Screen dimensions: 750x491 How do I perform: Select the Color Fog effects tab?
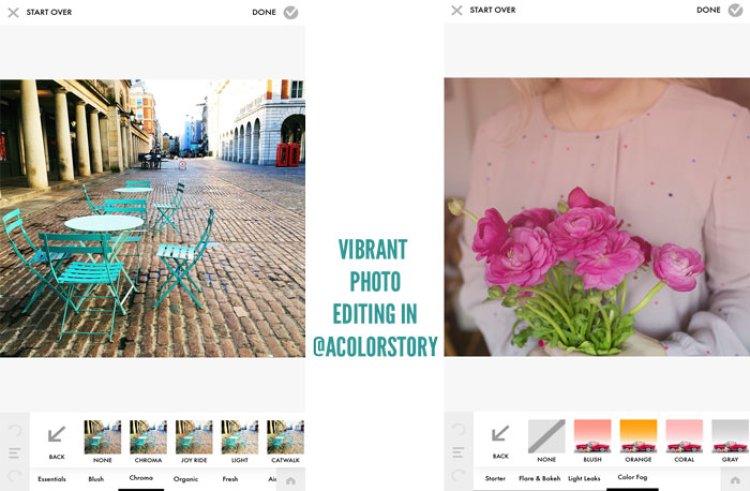[x=632, y=477]
